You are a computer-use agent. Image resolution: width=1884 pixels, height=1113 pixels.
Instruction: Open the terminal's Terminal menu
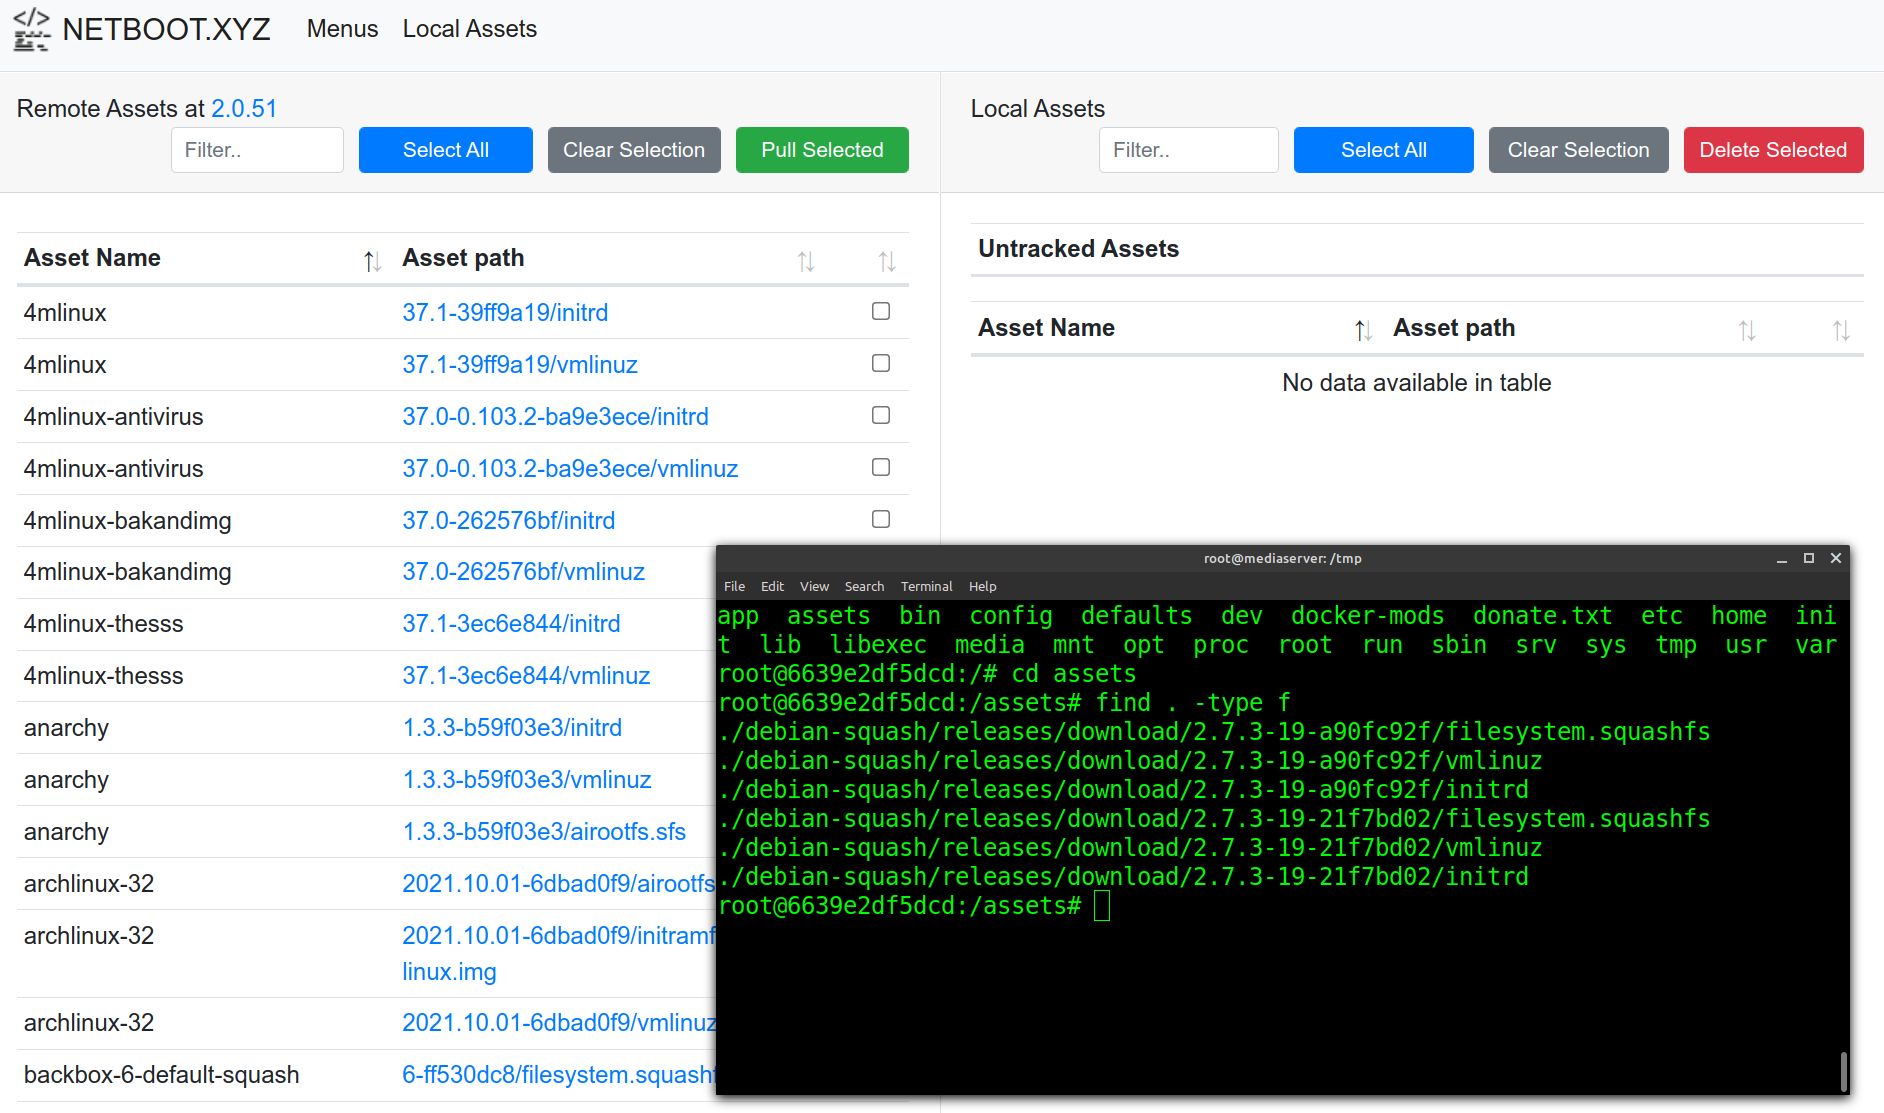pos(926,586)
